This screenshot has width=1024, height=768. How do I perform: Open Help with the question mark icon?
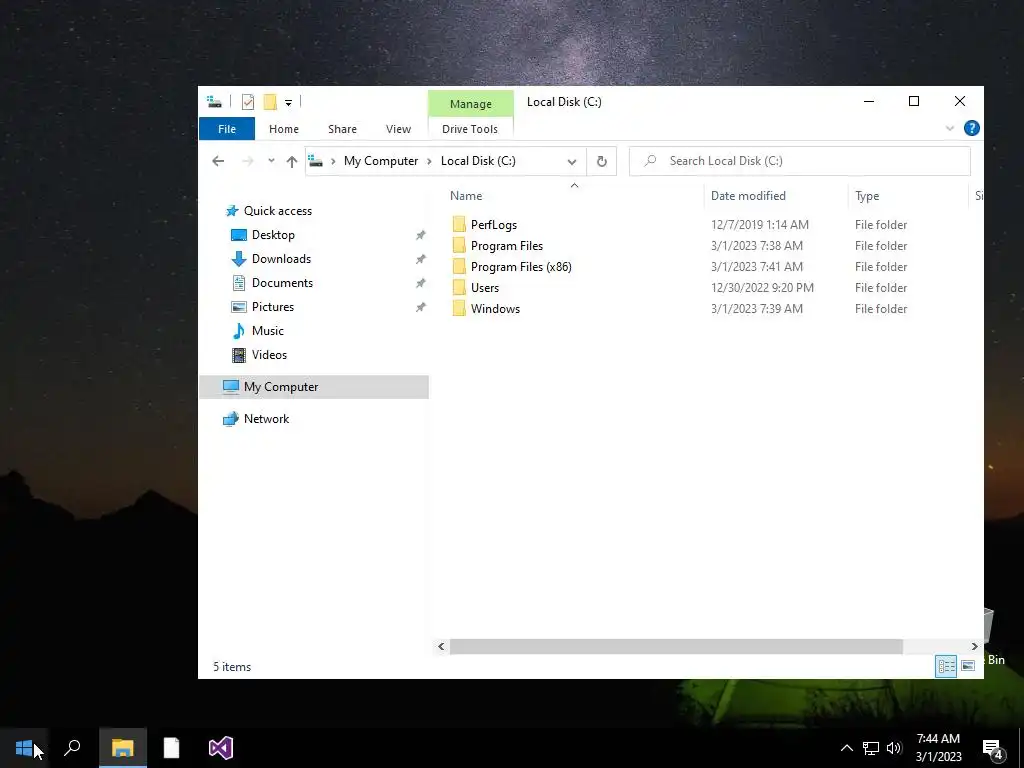971,129
